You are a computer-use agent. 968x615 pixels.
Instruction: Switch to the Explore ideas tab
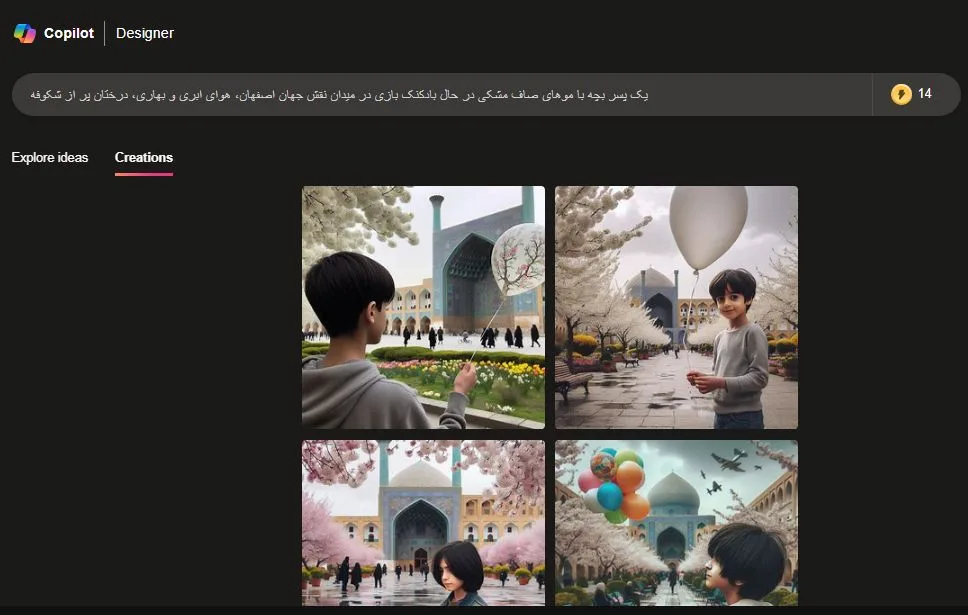[x=50, y=157]
